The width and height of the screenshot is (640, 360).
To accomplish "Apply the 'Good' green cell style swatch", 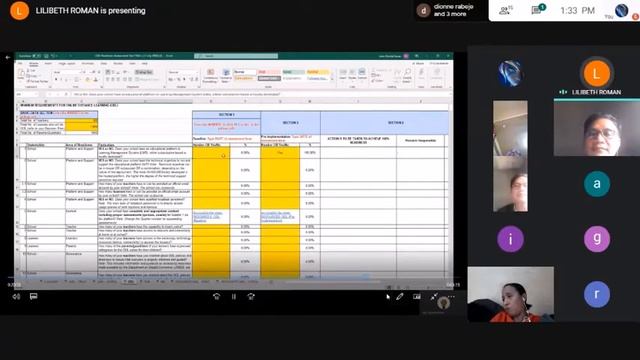I will tap(293, 72).
